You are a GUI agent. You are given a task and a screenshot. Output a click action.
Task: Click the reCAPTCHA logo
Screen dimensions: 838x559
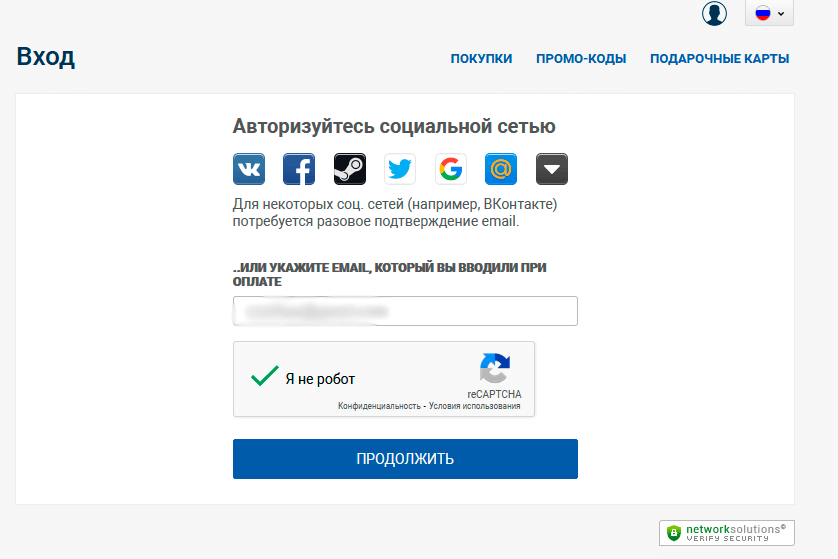pyautogui.click(x=494, y=368)
